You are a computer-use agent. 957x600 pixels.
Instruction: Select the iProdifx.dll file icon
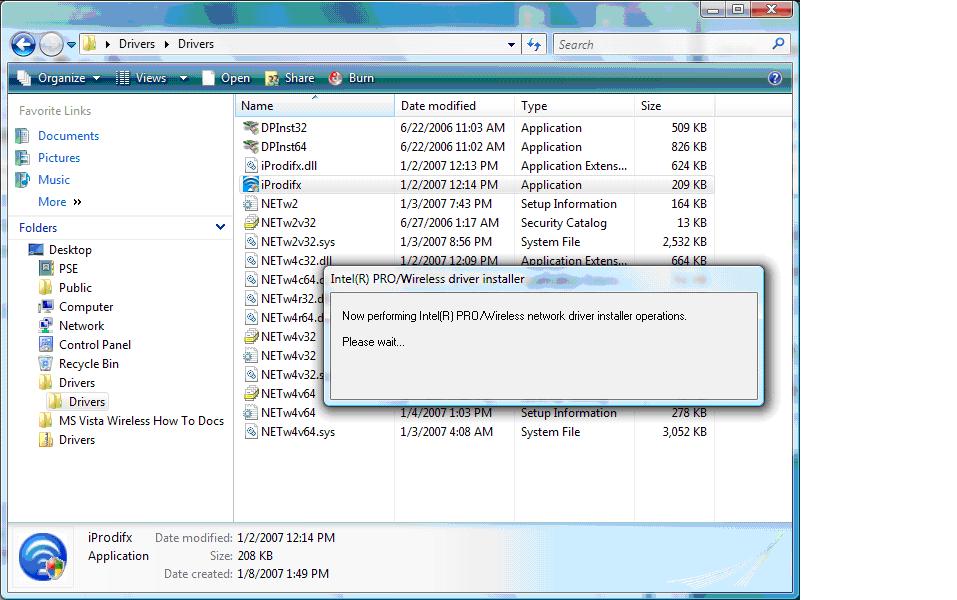point(251,165)
